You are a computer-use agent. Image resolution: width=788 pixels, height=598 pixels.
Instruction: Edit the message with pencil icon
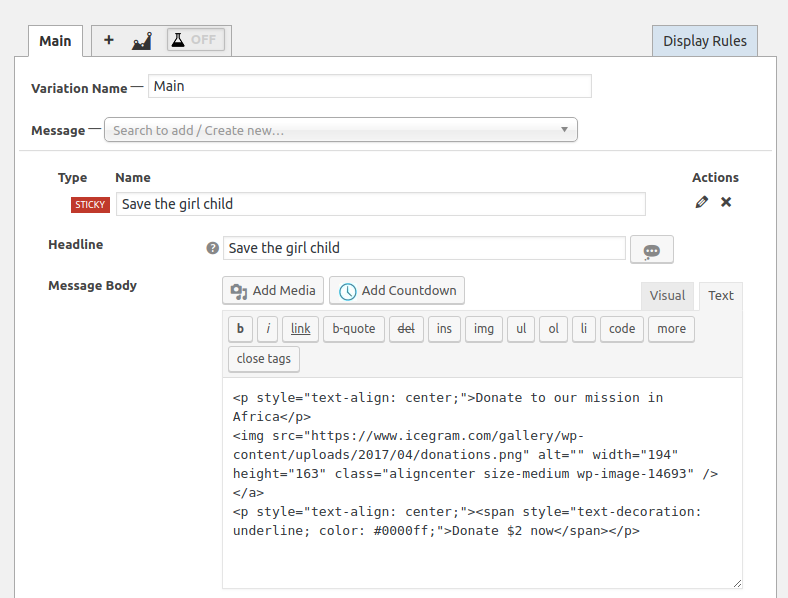point(702,202)
